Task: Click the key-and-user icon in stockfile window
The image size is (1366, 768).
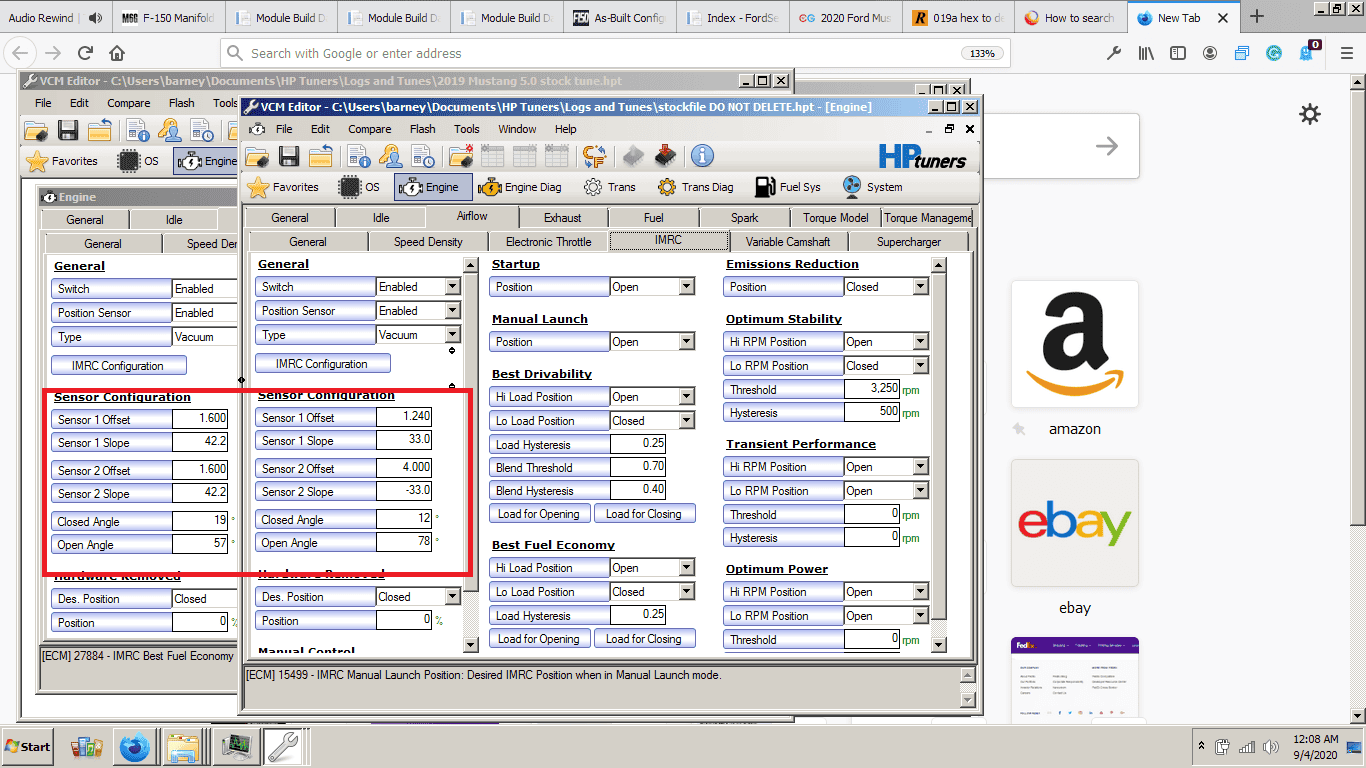Action: coord(391,156)
